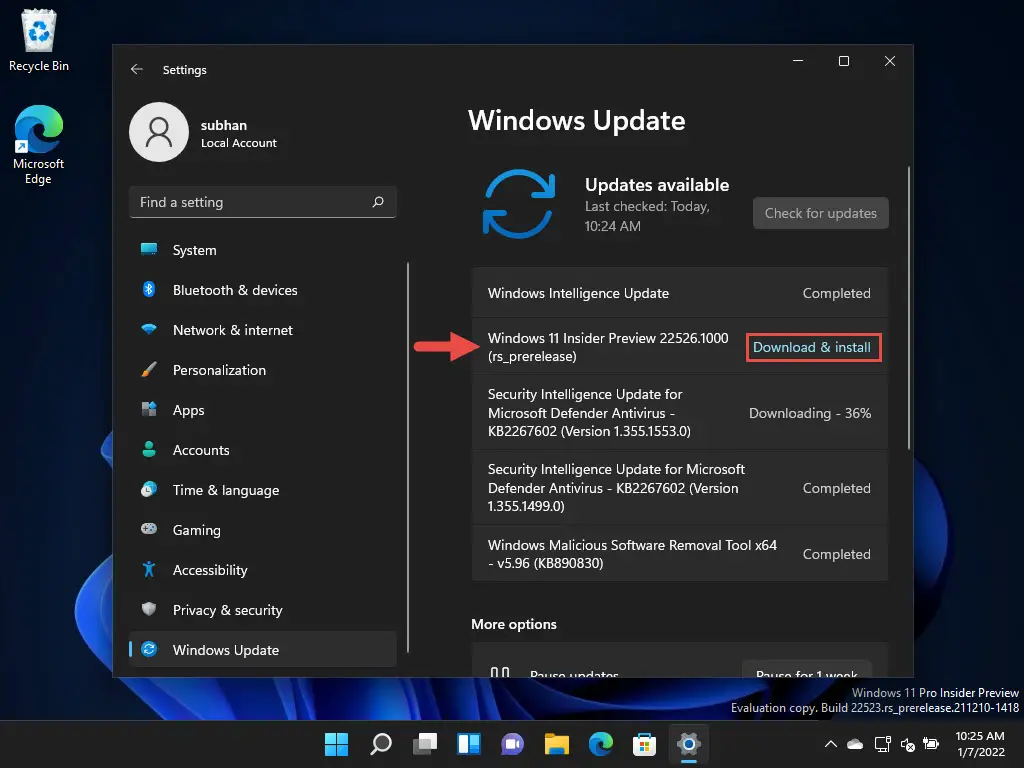Click the Version 1.355.1499.0 Defender update row

tap(679, 488)
